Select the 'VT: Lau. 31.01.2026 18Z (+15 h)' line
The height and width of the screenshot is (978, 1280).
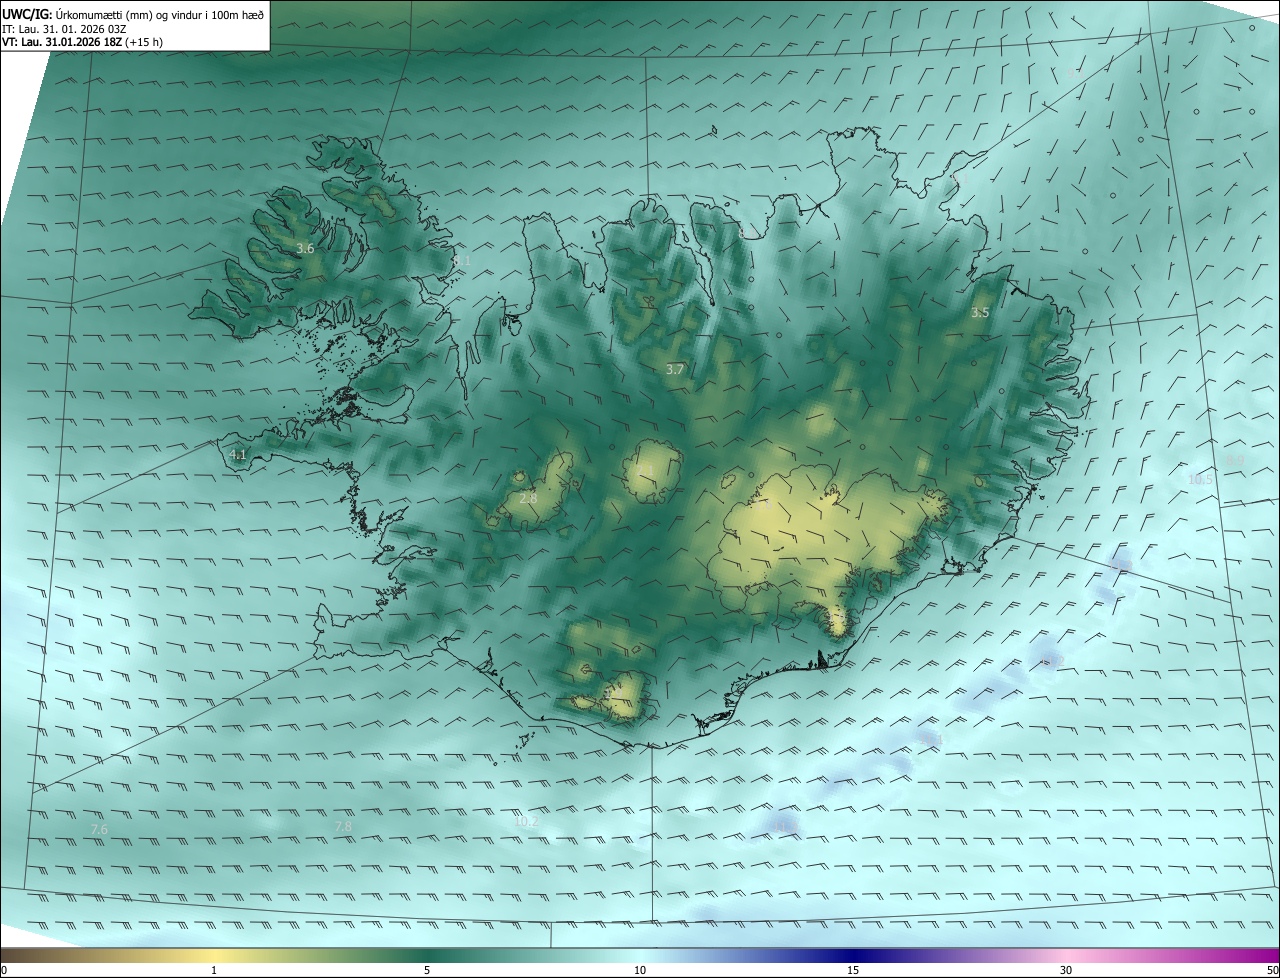82,42
